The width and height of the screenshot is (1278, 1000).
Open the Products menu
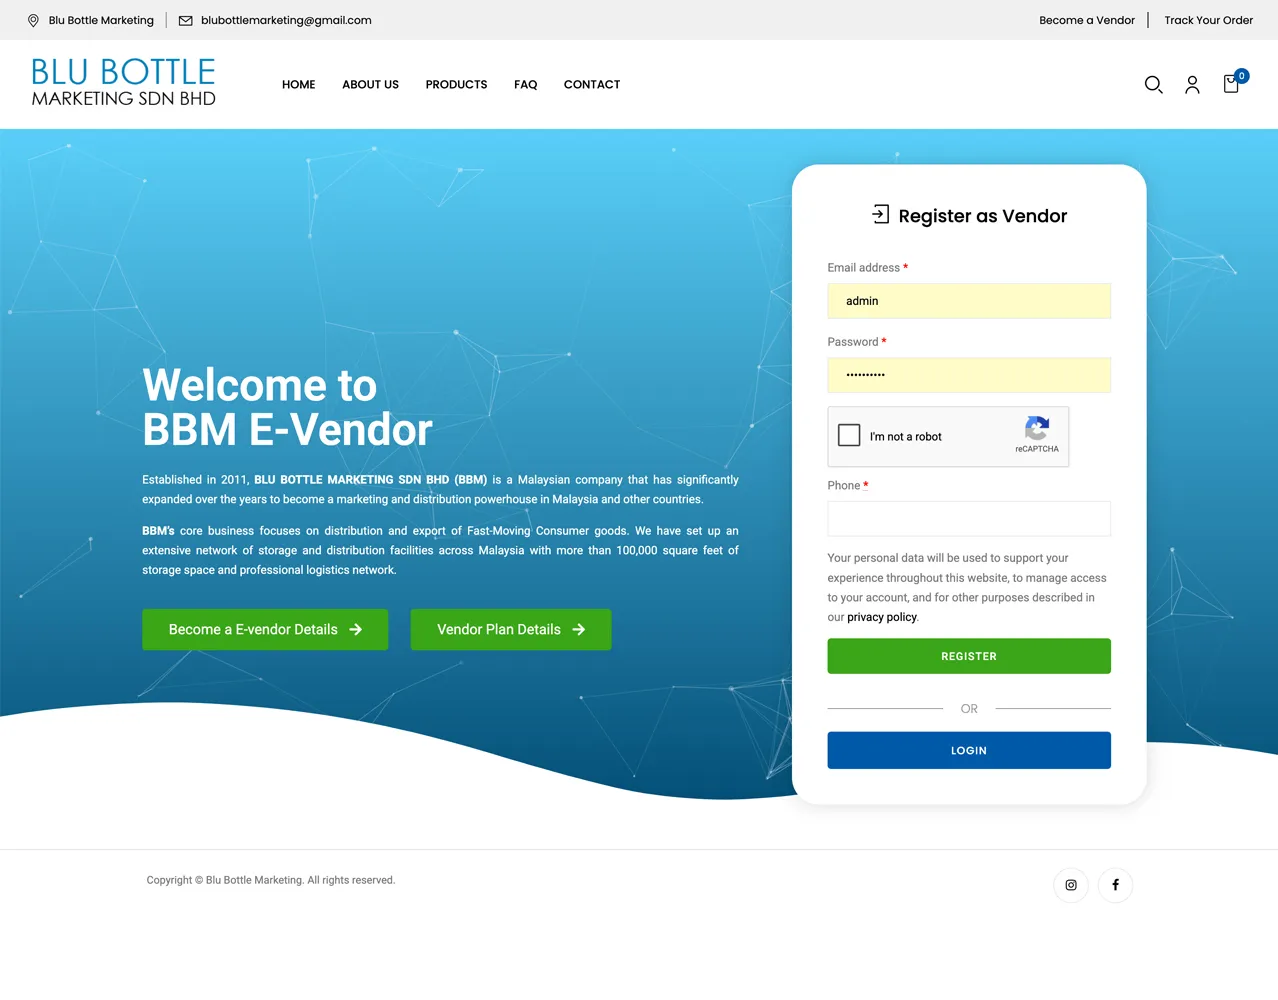click(456, 85)
